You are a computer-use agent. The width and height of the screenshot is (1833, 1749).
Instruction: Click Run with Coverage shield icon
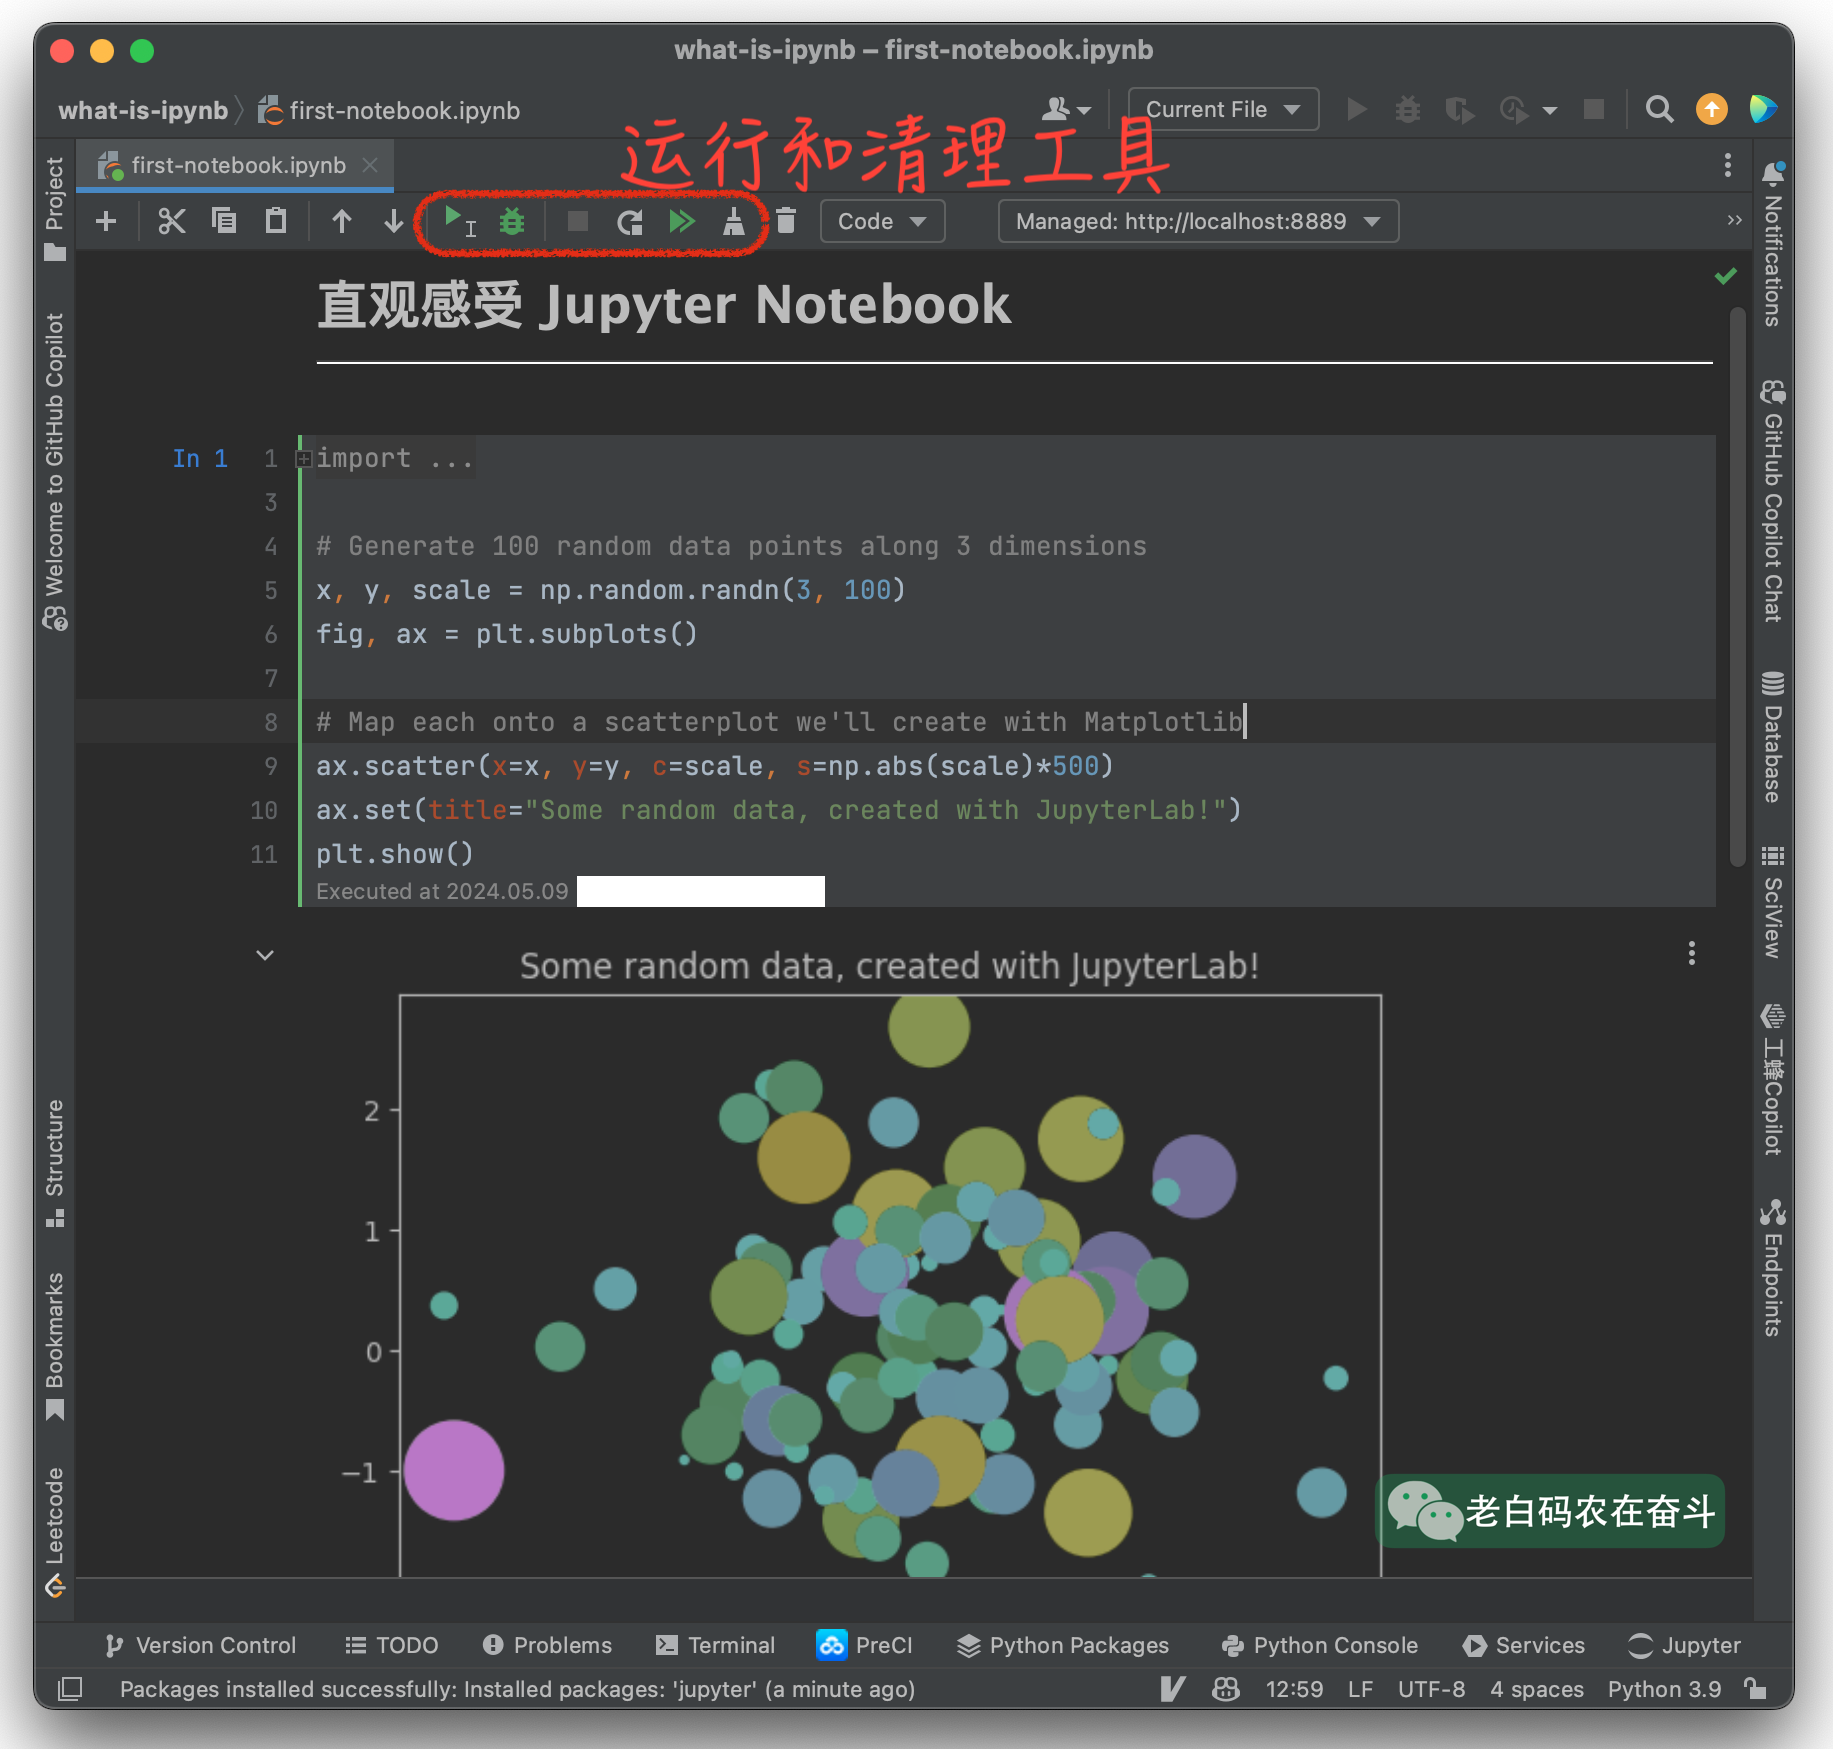point(1460,109)
